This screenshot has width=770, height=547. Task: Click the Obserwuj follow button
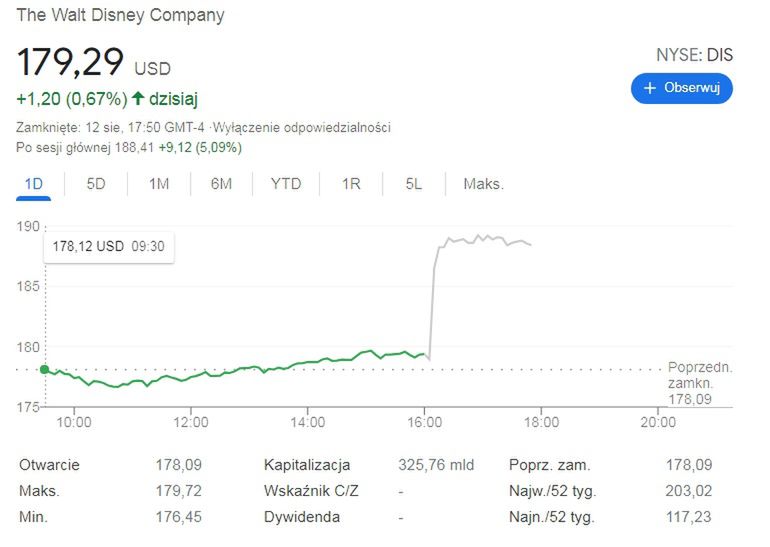(x=681, y=88)
